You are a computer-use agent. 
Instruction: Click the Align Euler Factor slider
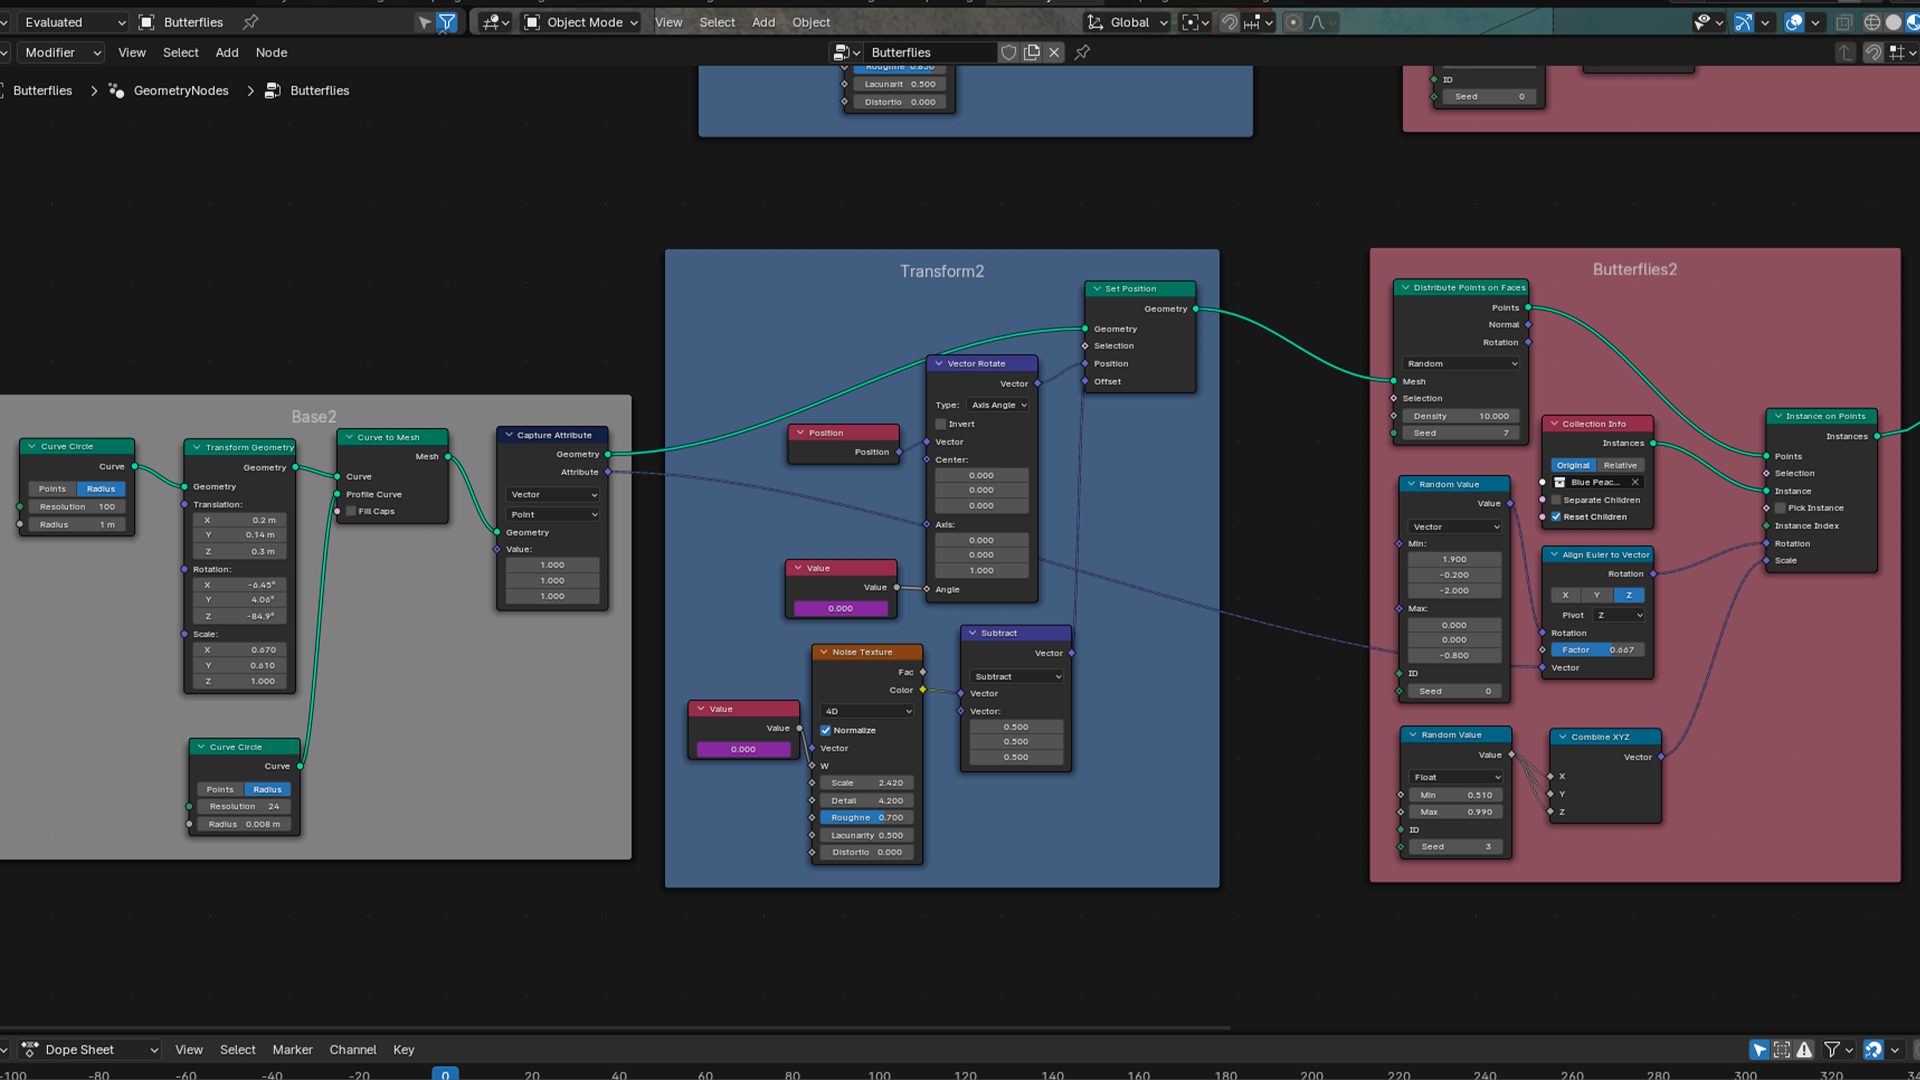coord(1597,650)
